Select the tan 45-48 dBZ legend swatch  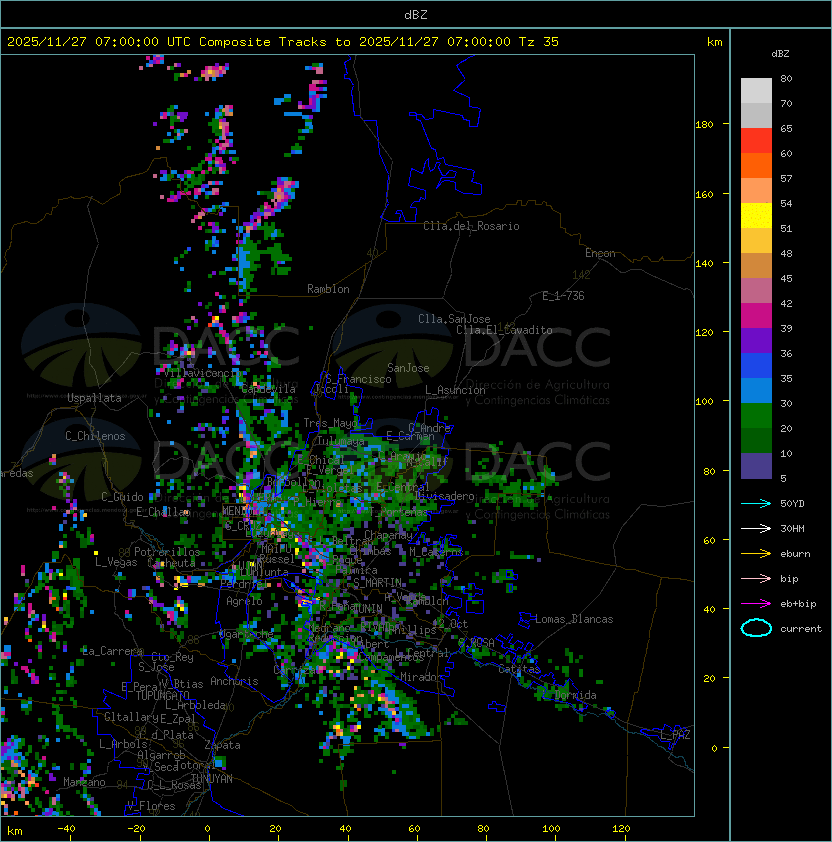click(x=756, y=266)
